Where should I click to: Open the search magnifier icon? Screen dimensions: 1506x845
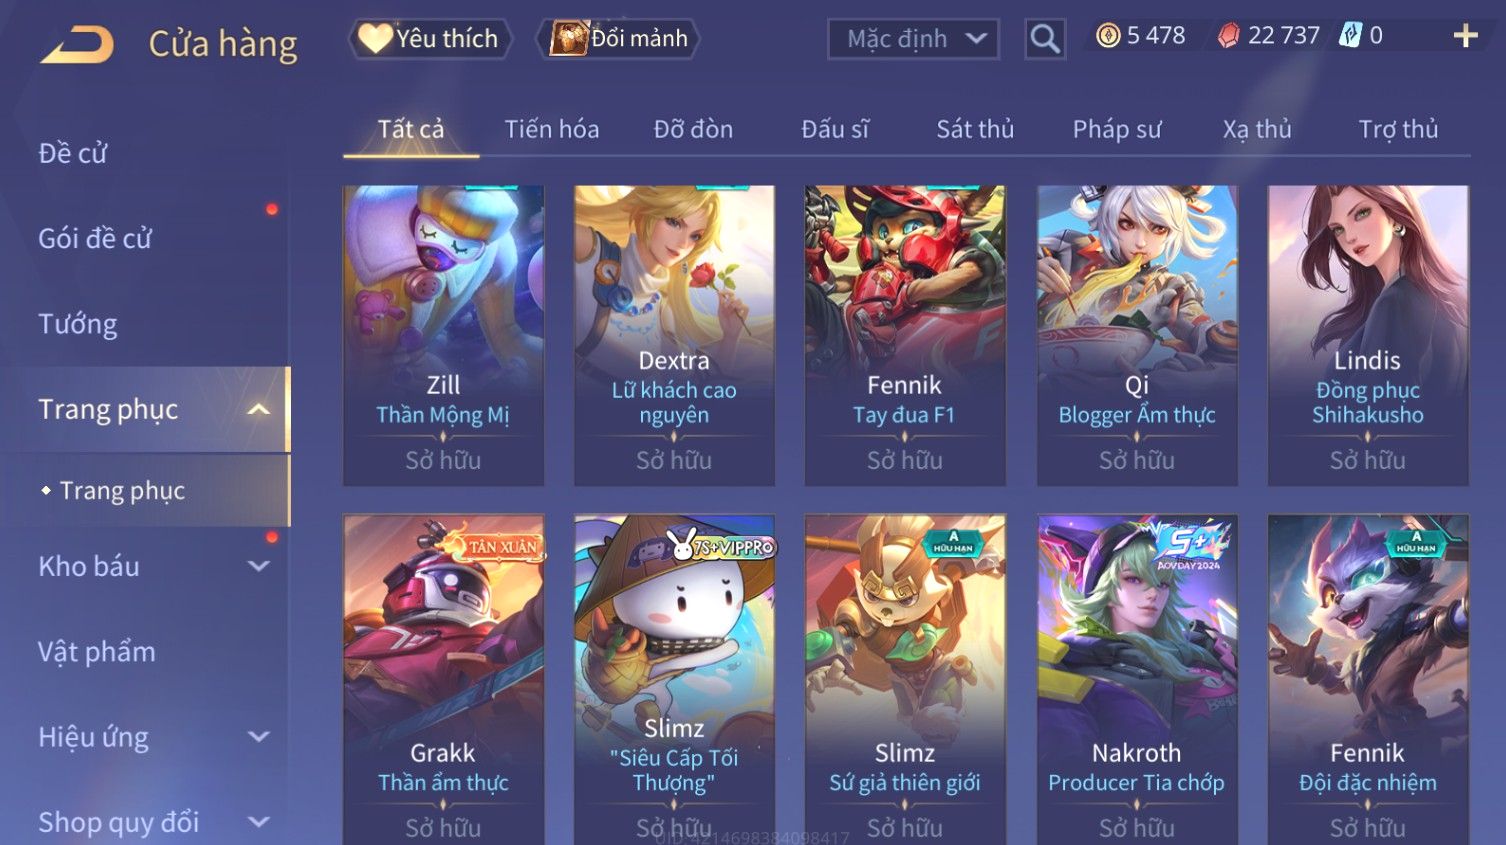1045,39
